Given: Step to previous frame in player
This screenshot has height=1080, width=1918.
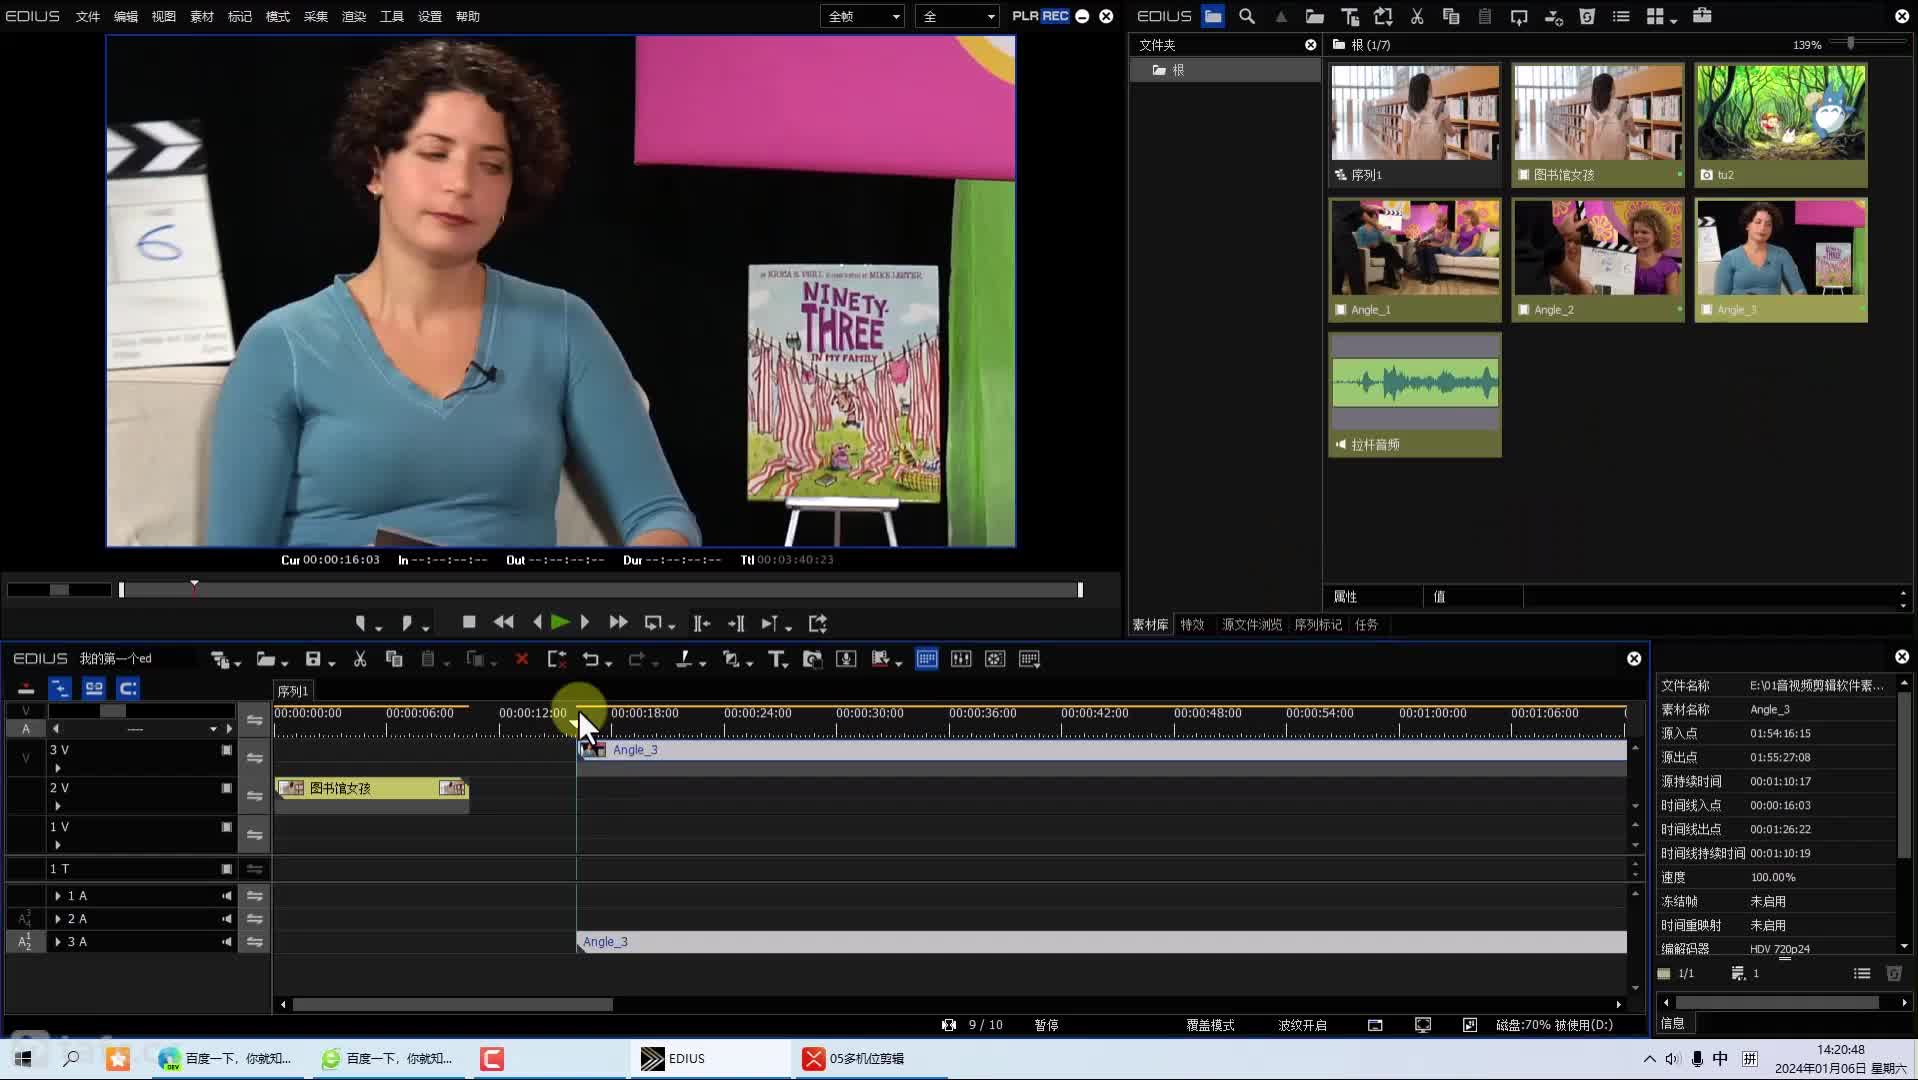Looking at the screenshot, I should [x=538, y=622].
